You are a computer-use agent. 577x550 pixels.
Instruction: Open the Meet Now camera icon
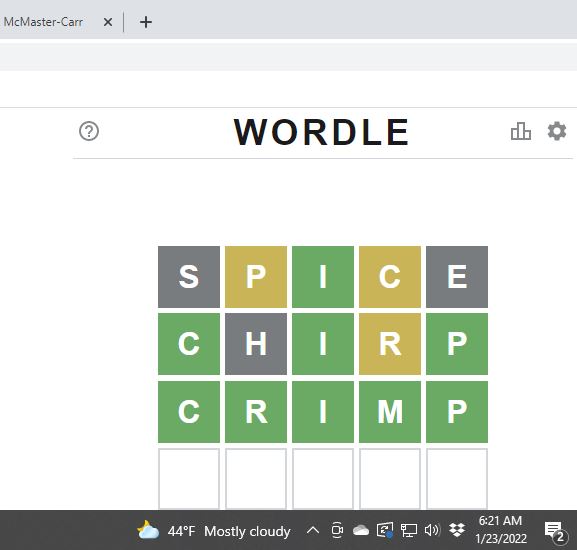(337, 530)
